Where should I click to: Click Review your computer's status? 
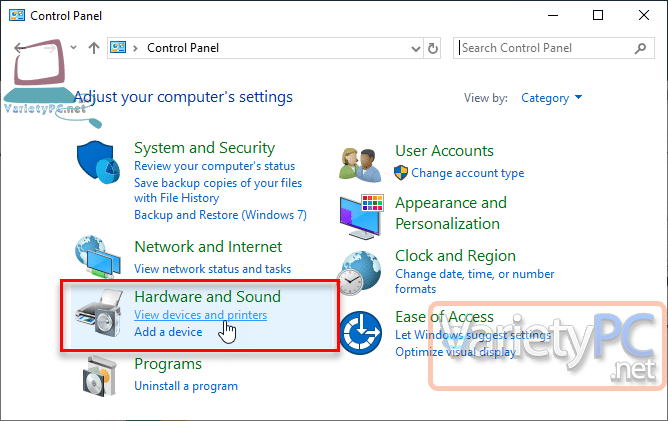pyautogui.click(x=214, y=166)
